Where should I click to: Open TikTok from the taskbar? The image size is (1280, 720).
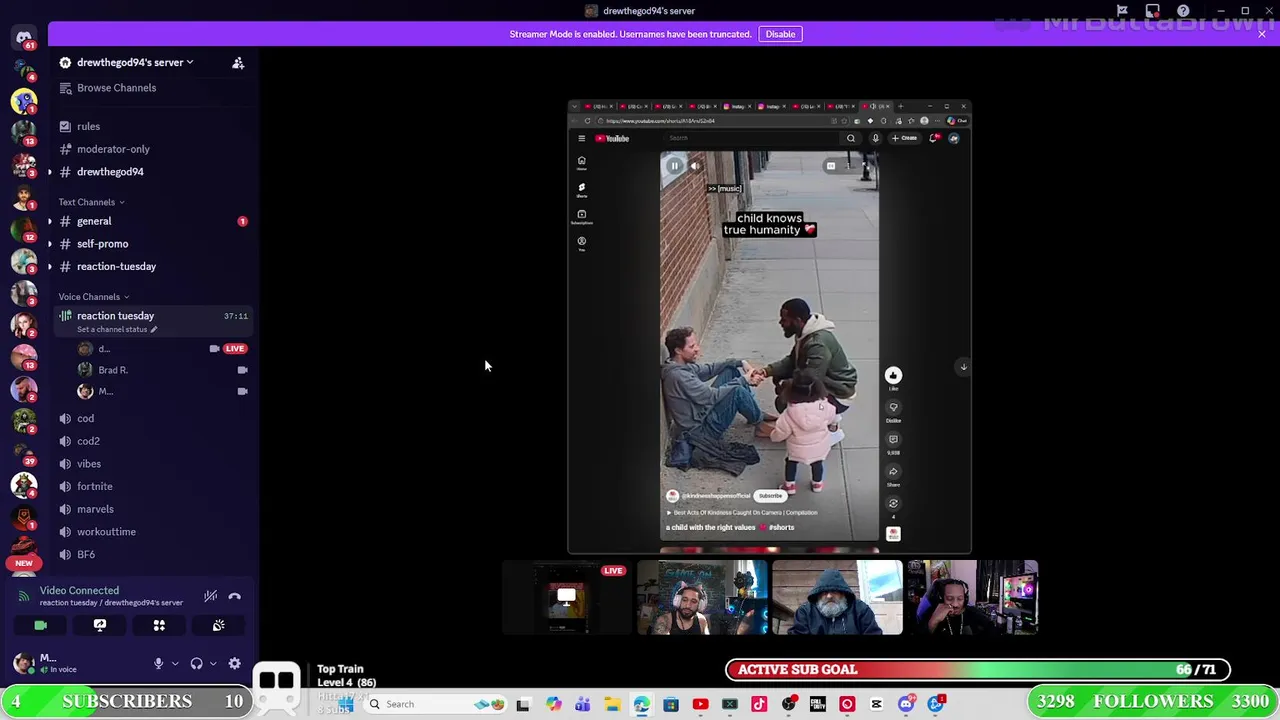coord(759,704)
